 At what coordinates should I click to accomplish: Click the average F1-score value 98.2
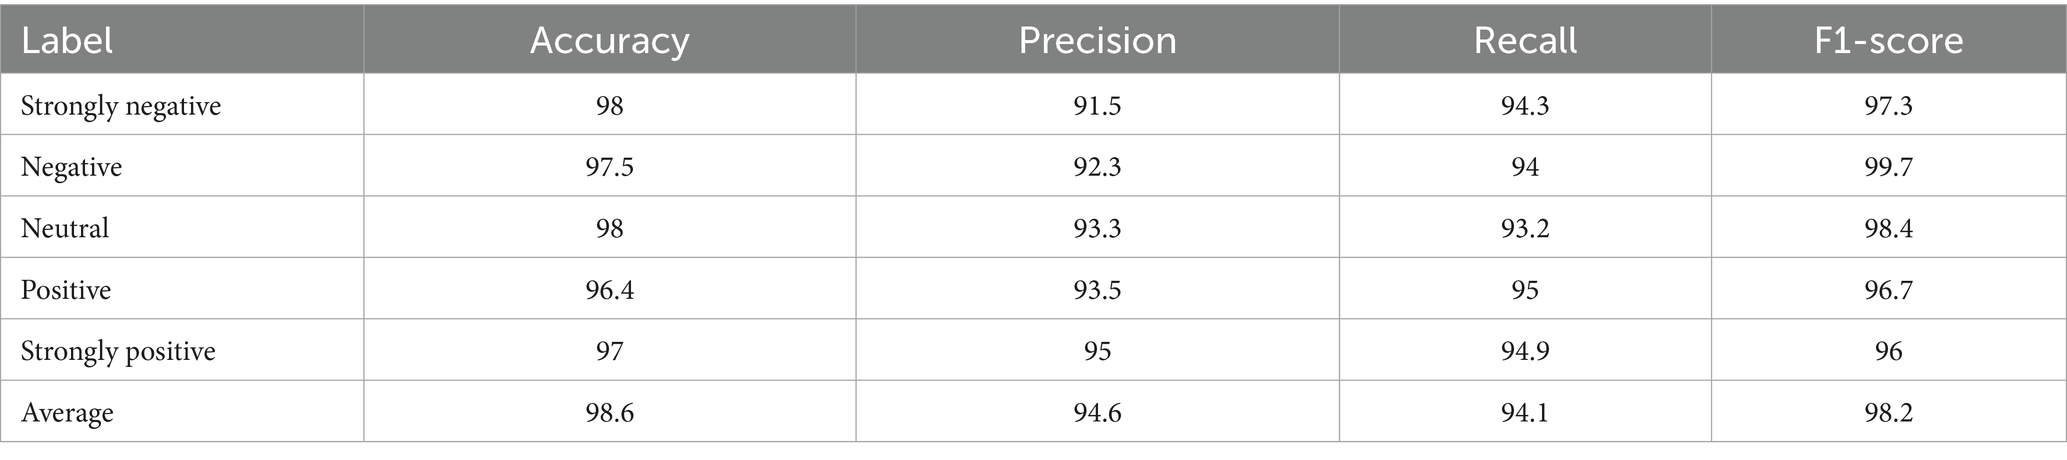[x=1888, y=412]
